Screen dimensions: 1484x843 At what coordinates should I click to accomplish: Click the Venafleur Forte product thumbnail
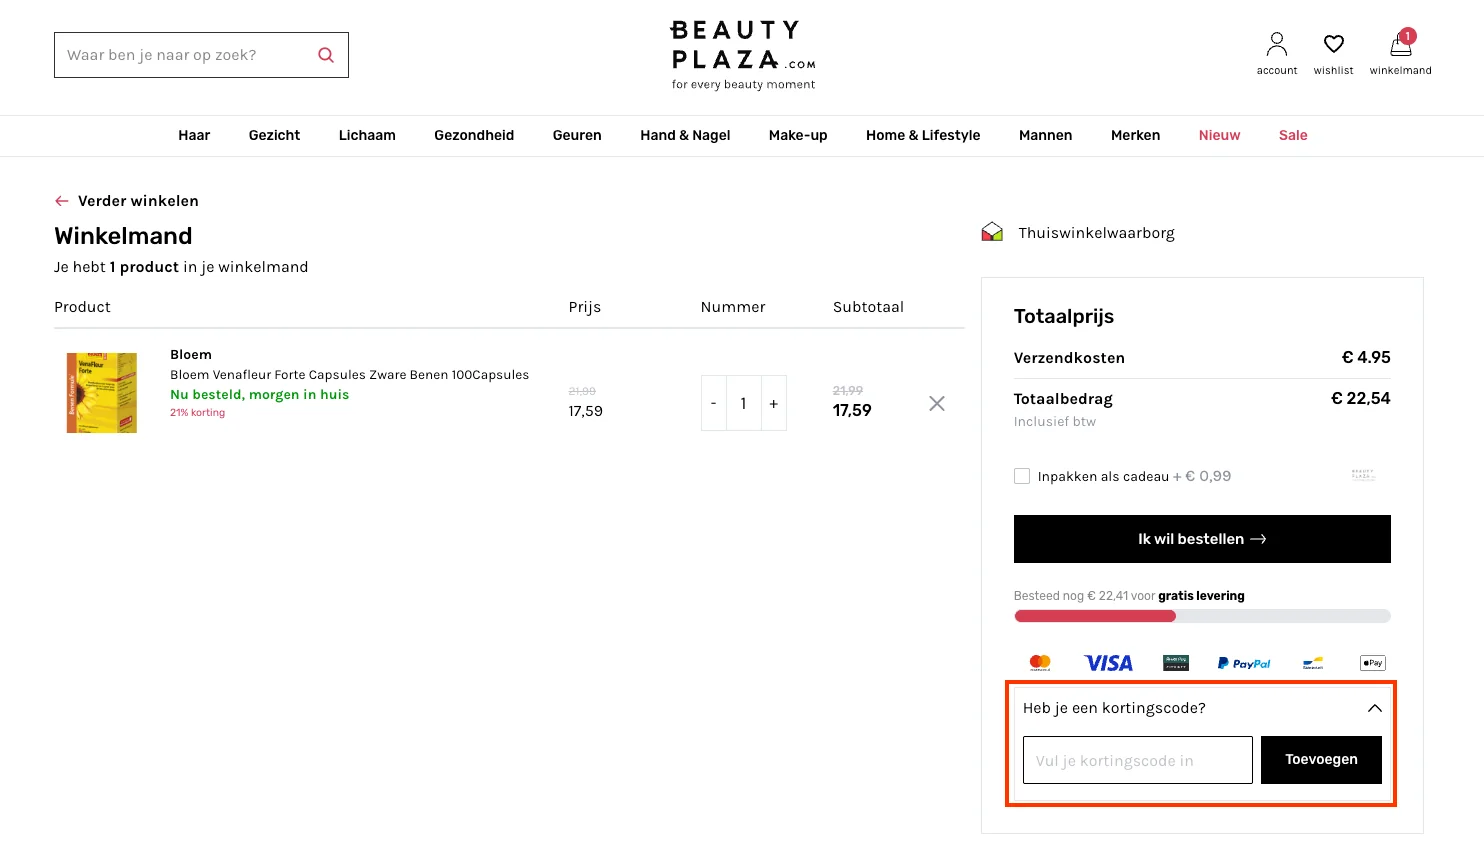tap(102, 393)
